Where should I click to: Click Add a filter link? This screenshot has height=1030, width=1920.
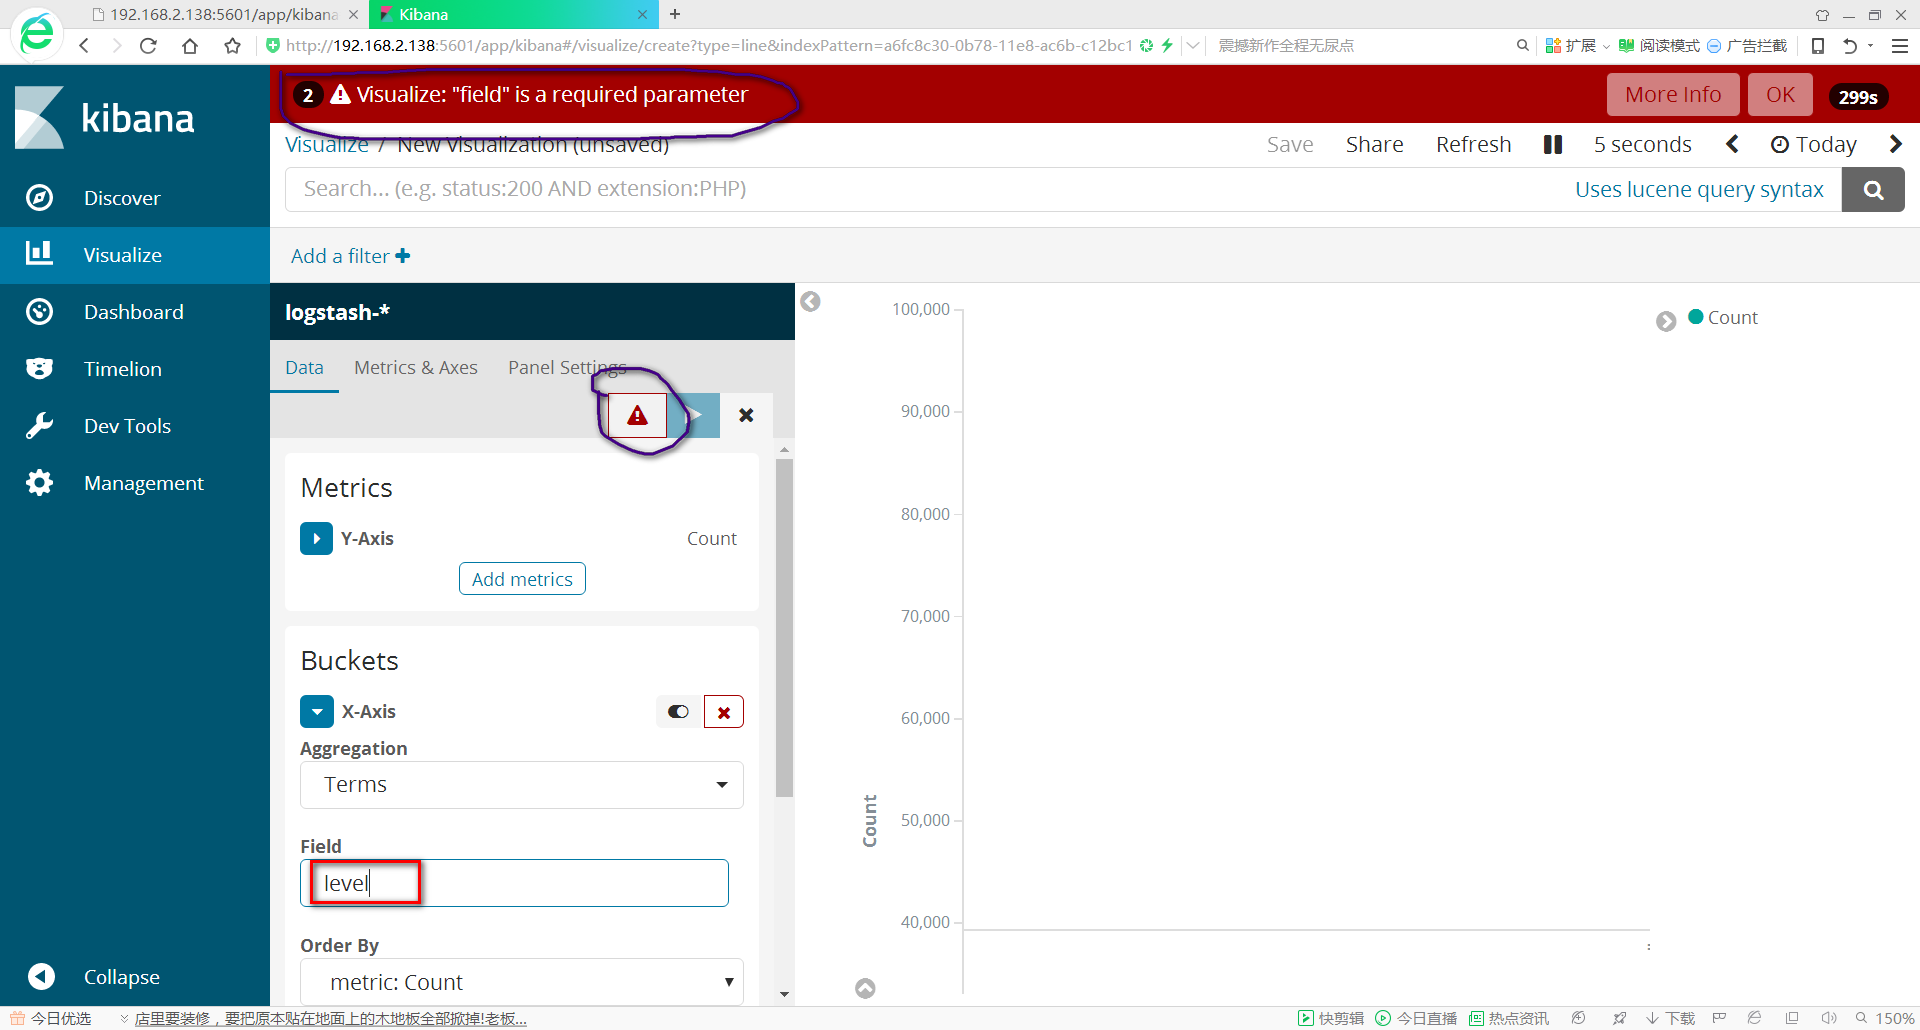pyautogui.click(x=350, y=256)
